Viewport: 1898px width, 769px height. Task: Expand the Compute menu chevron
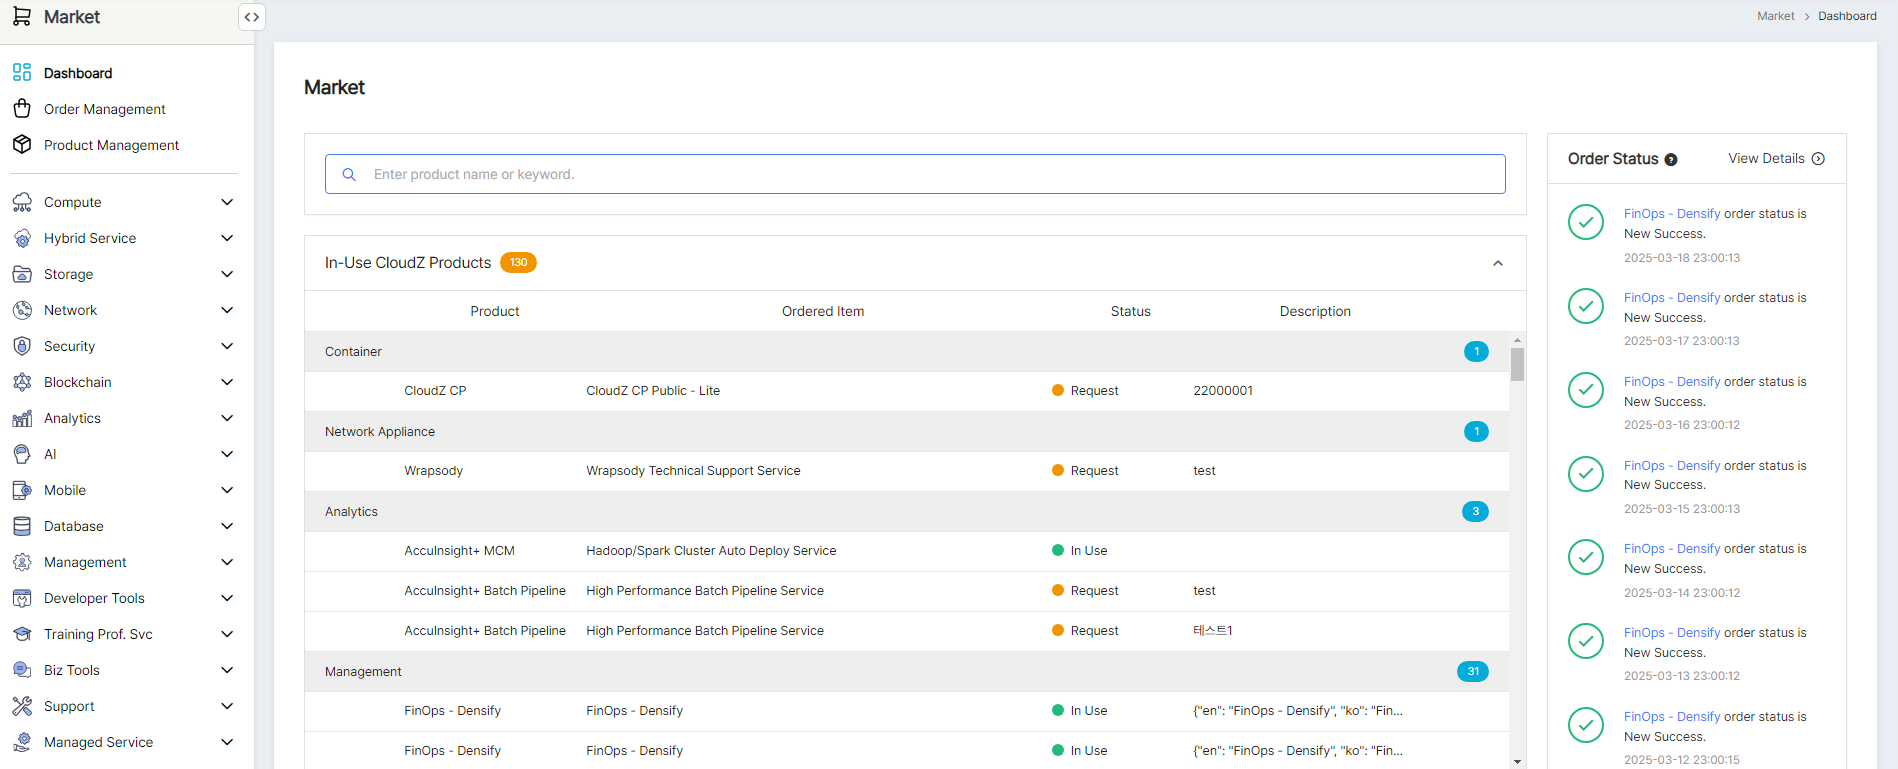point(227,202)
